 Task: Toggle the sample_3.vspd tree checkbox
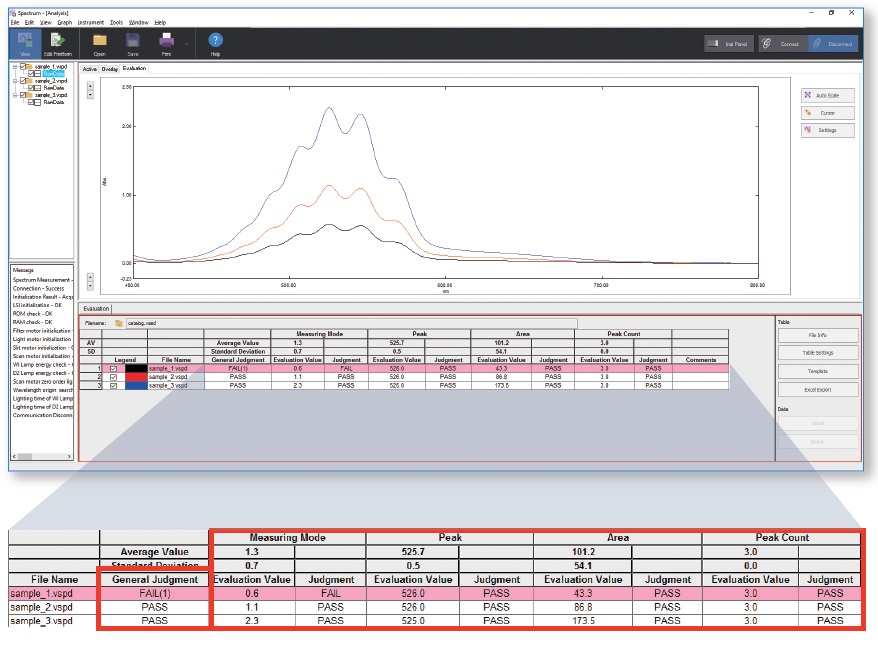coord(21,95)
